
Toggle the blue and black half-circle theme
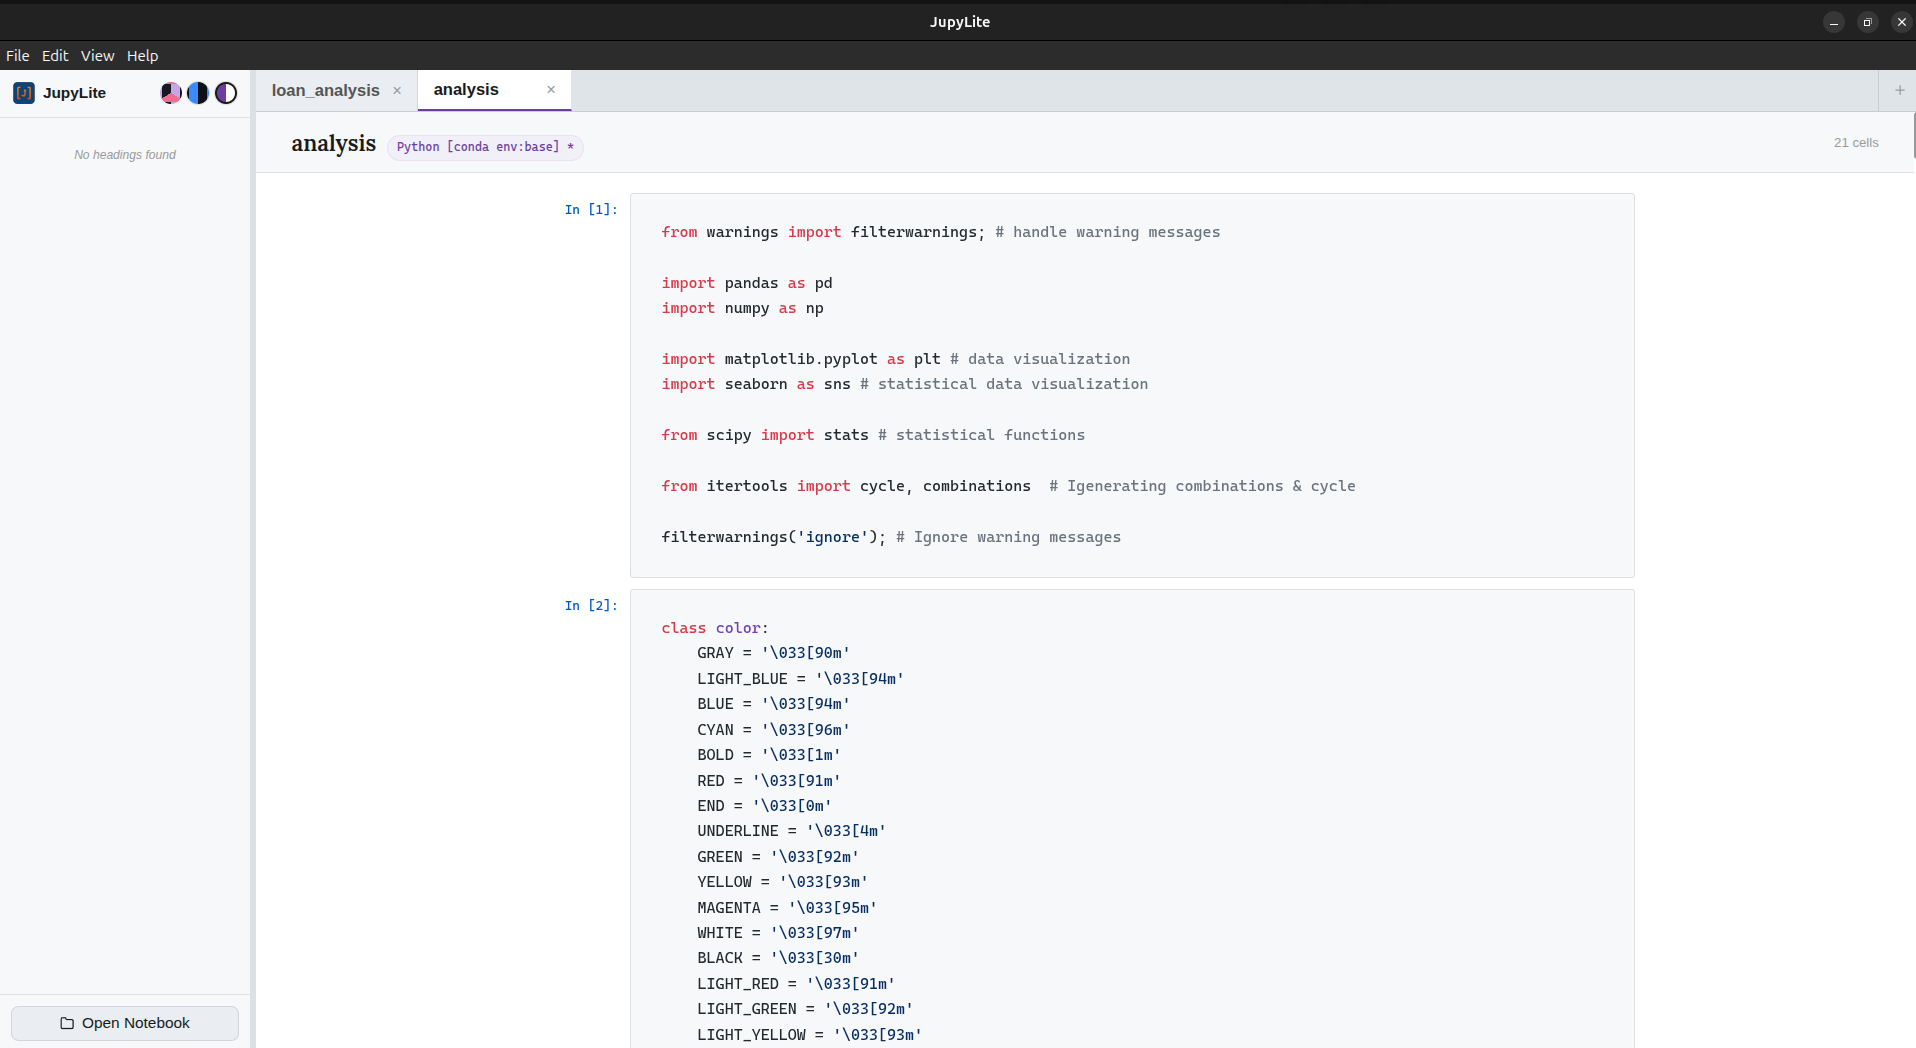point(198,93)
